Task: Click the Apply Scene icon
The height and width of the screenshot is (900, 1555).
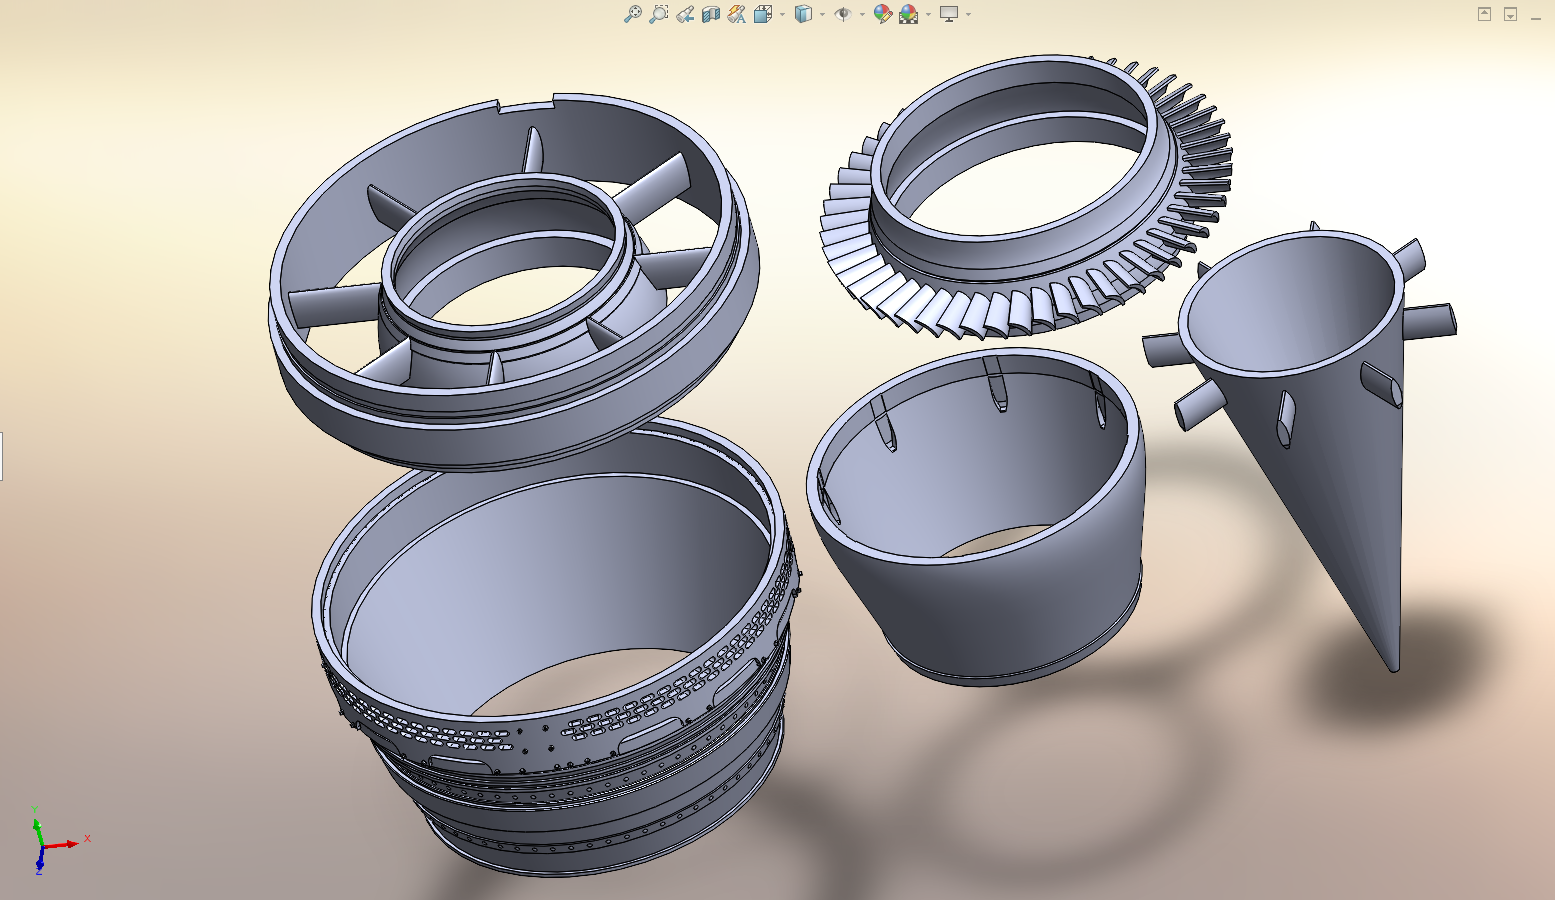Action: click(909, 14)
